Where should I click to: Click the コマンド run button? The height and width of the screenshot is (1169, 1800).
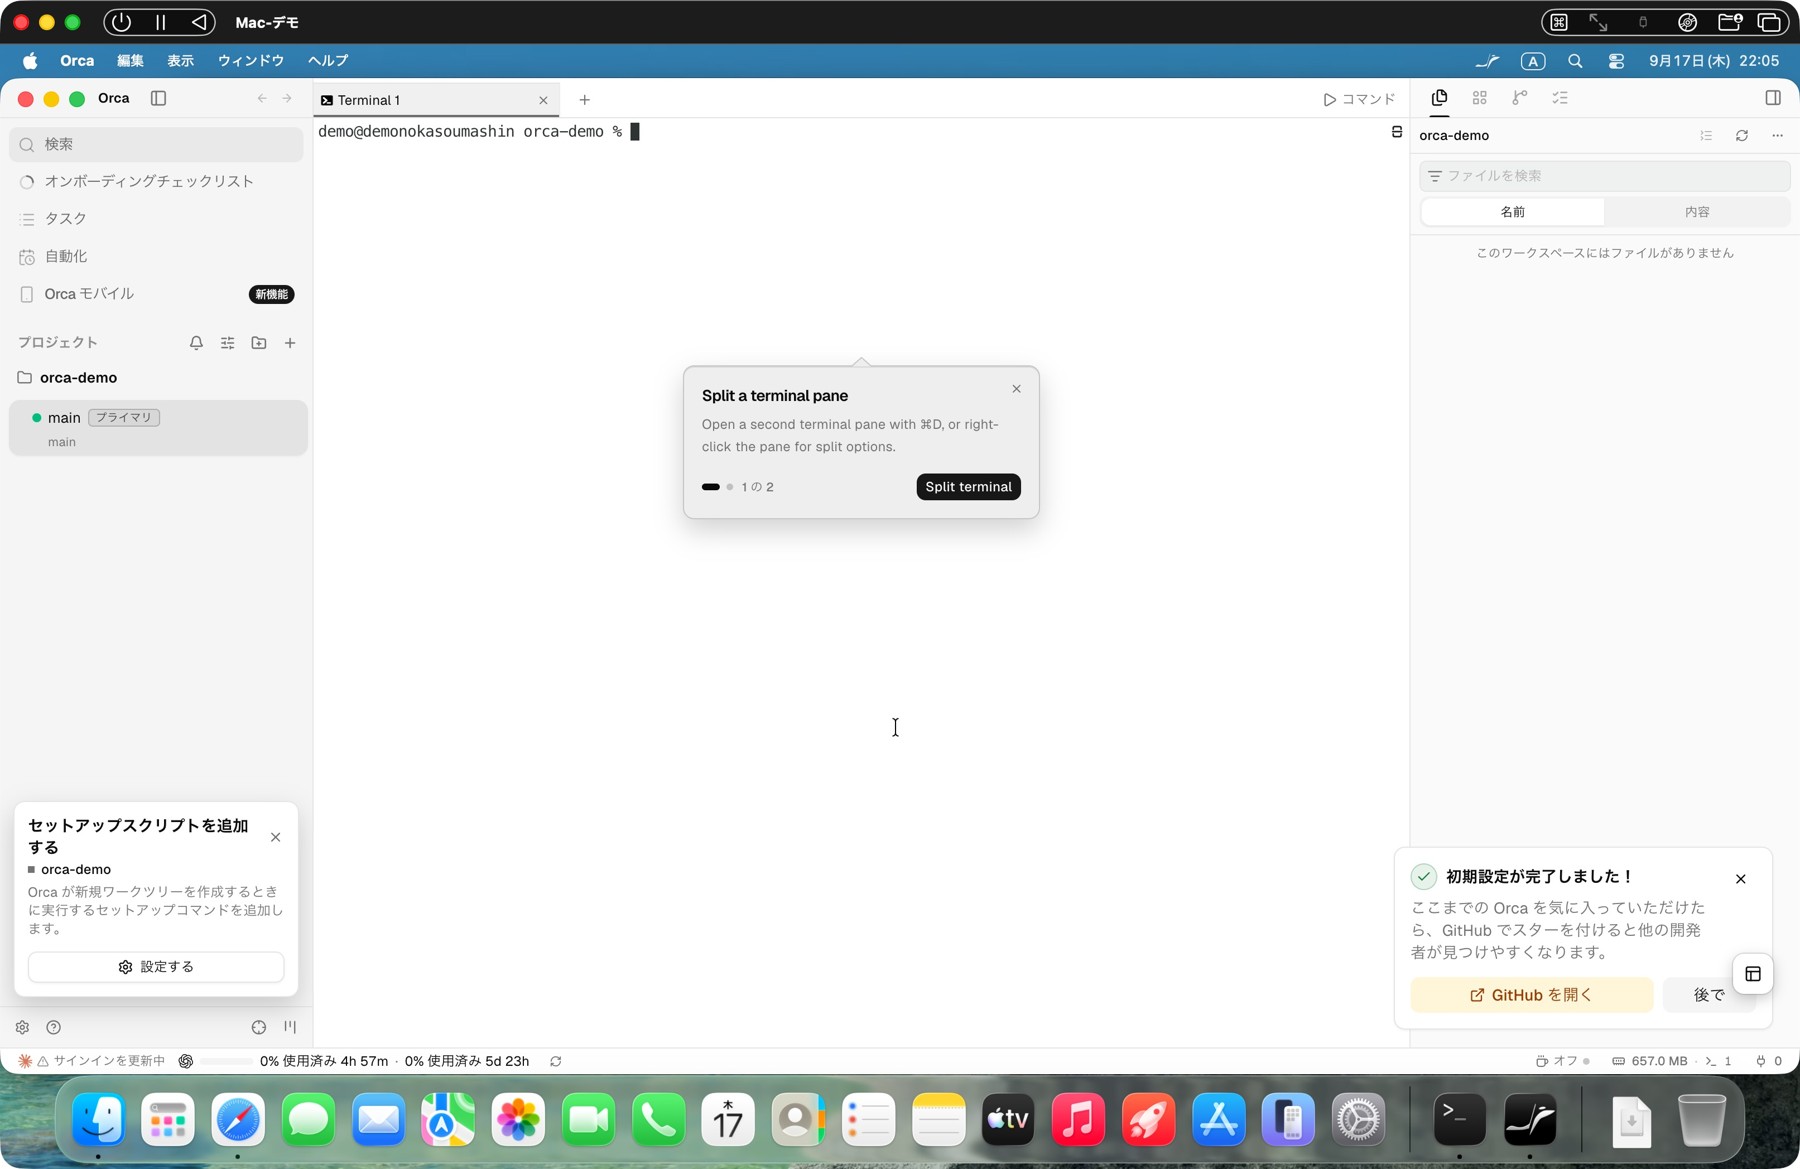(x=1359, y=99)
